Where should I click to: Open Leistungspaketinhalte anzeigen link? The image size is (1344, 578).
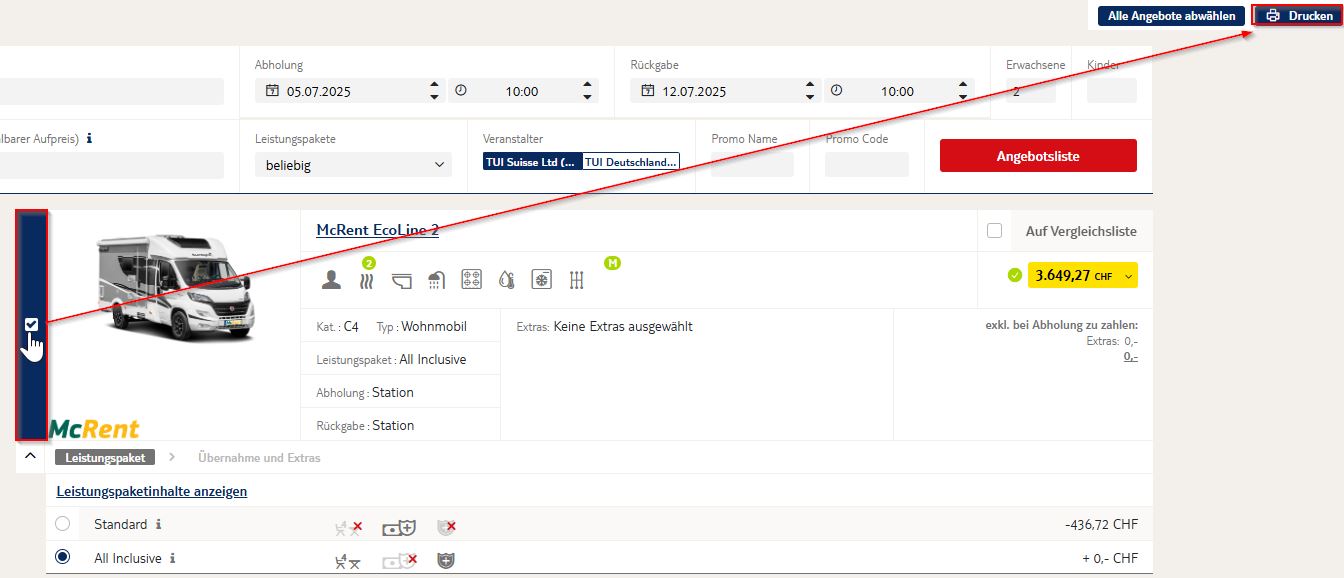coord(152,491)
